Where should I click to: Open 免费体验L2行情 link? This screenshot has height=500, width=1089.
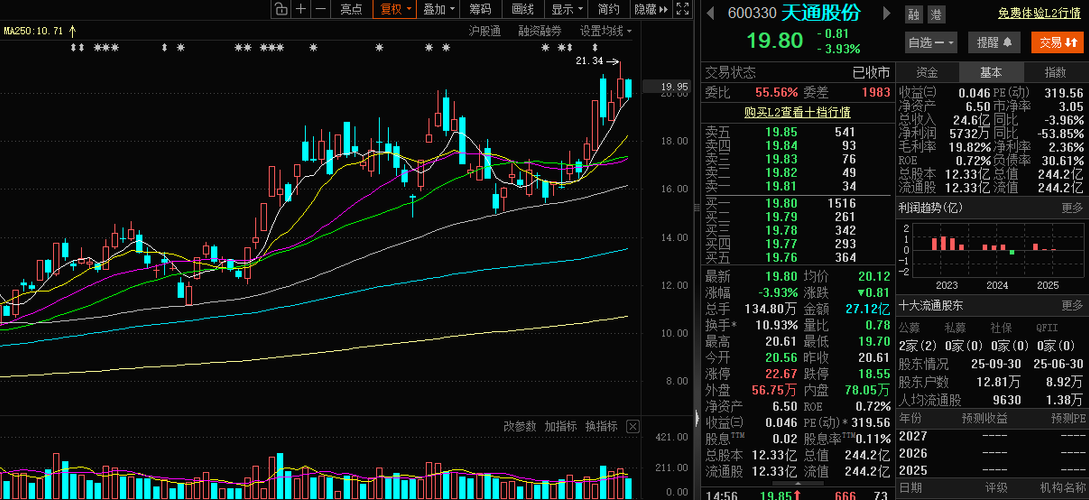(x=1039, y=13)
